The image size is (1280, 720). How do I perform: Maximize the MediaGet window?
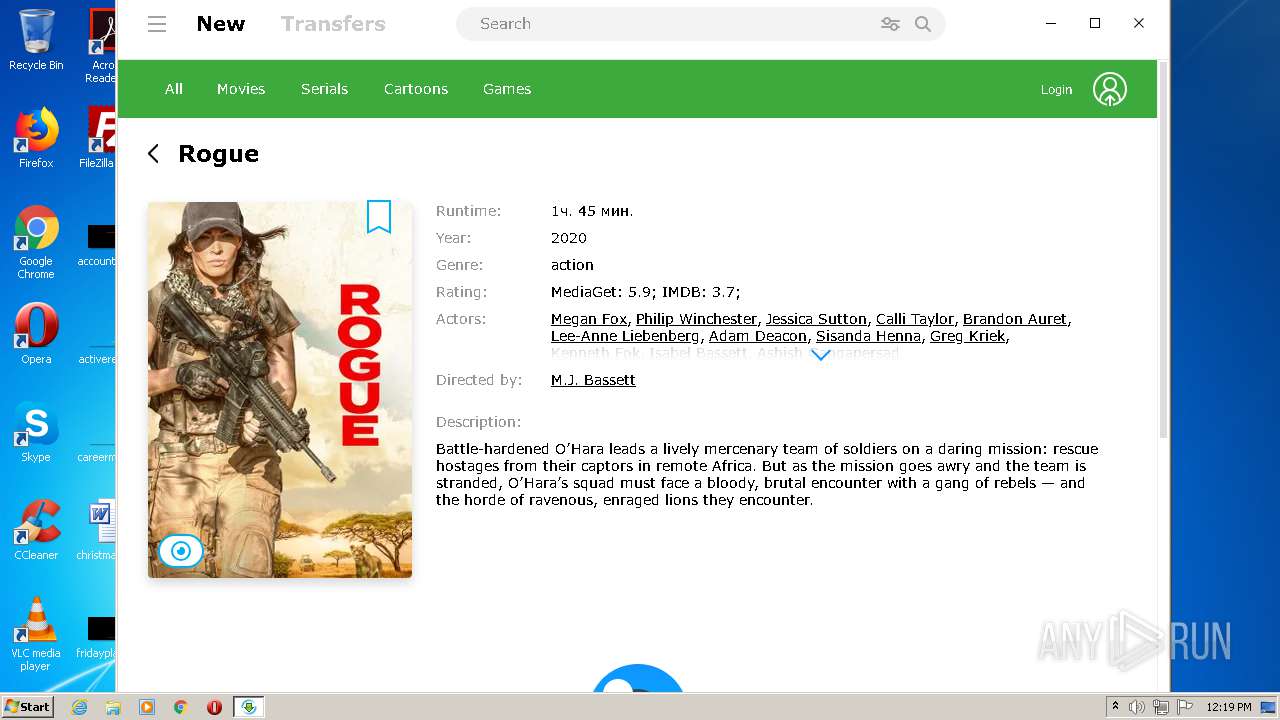point(1095,23)
